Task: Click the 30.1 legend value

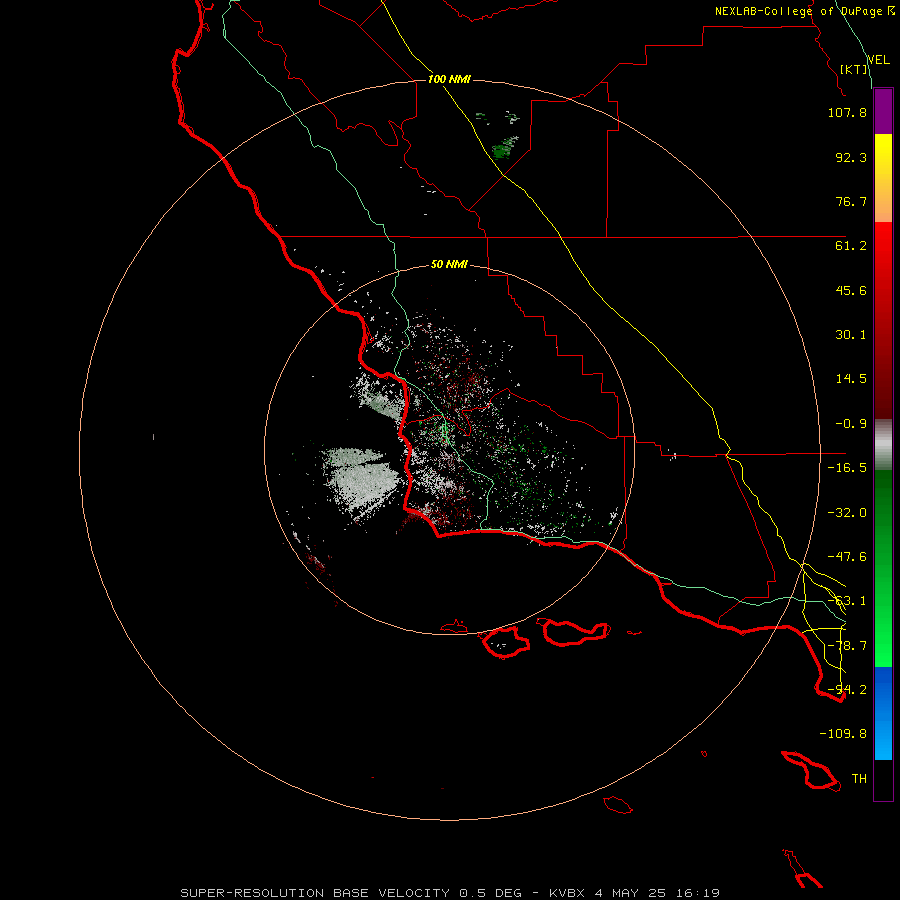Action: point(851,335)
